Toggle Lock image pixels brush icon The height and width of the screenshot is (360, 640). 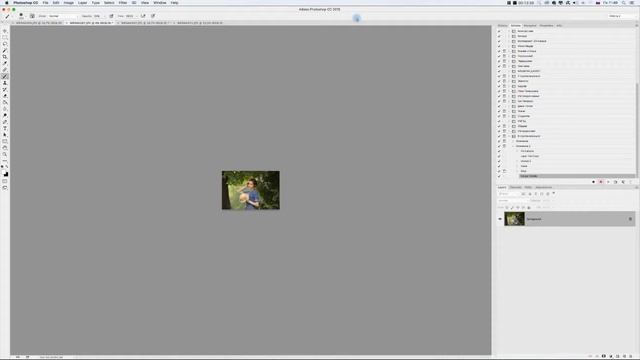pos(512,207)
